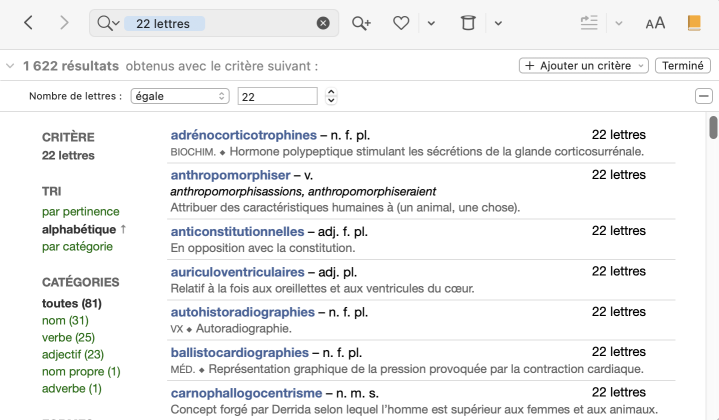Open the orange book icon
Screen dimensions: 719x420
[694, 23]
